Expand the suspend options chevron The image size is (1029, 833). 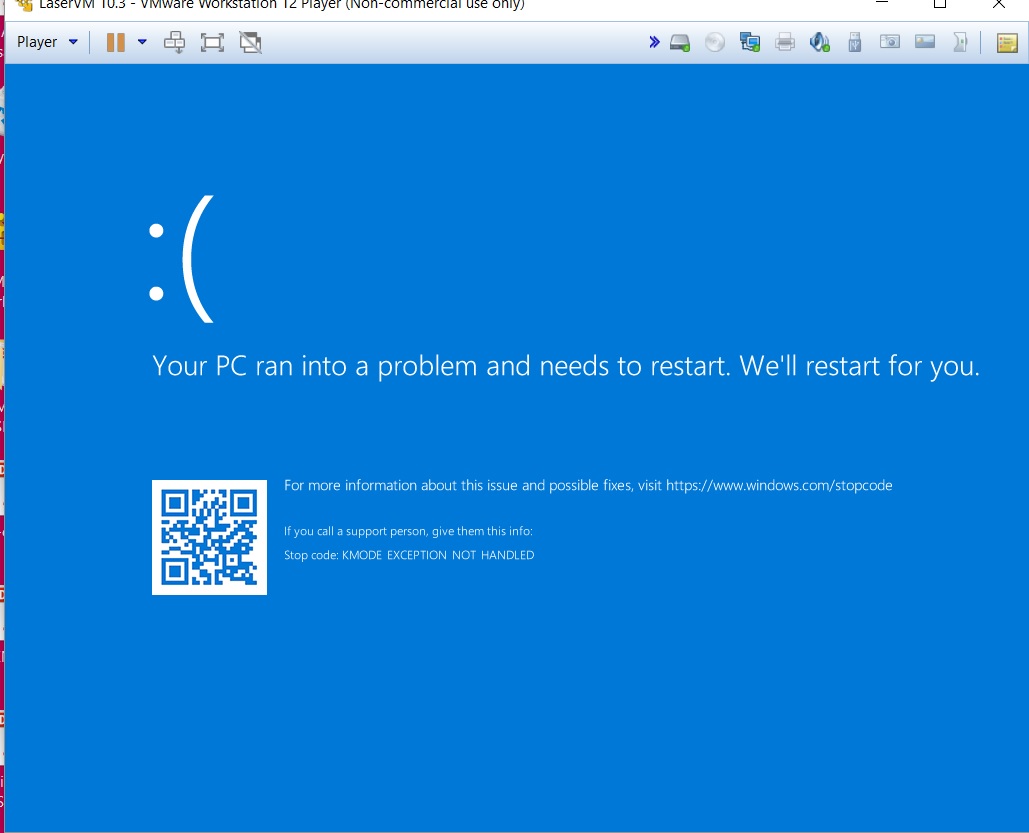tap(141, 42)
